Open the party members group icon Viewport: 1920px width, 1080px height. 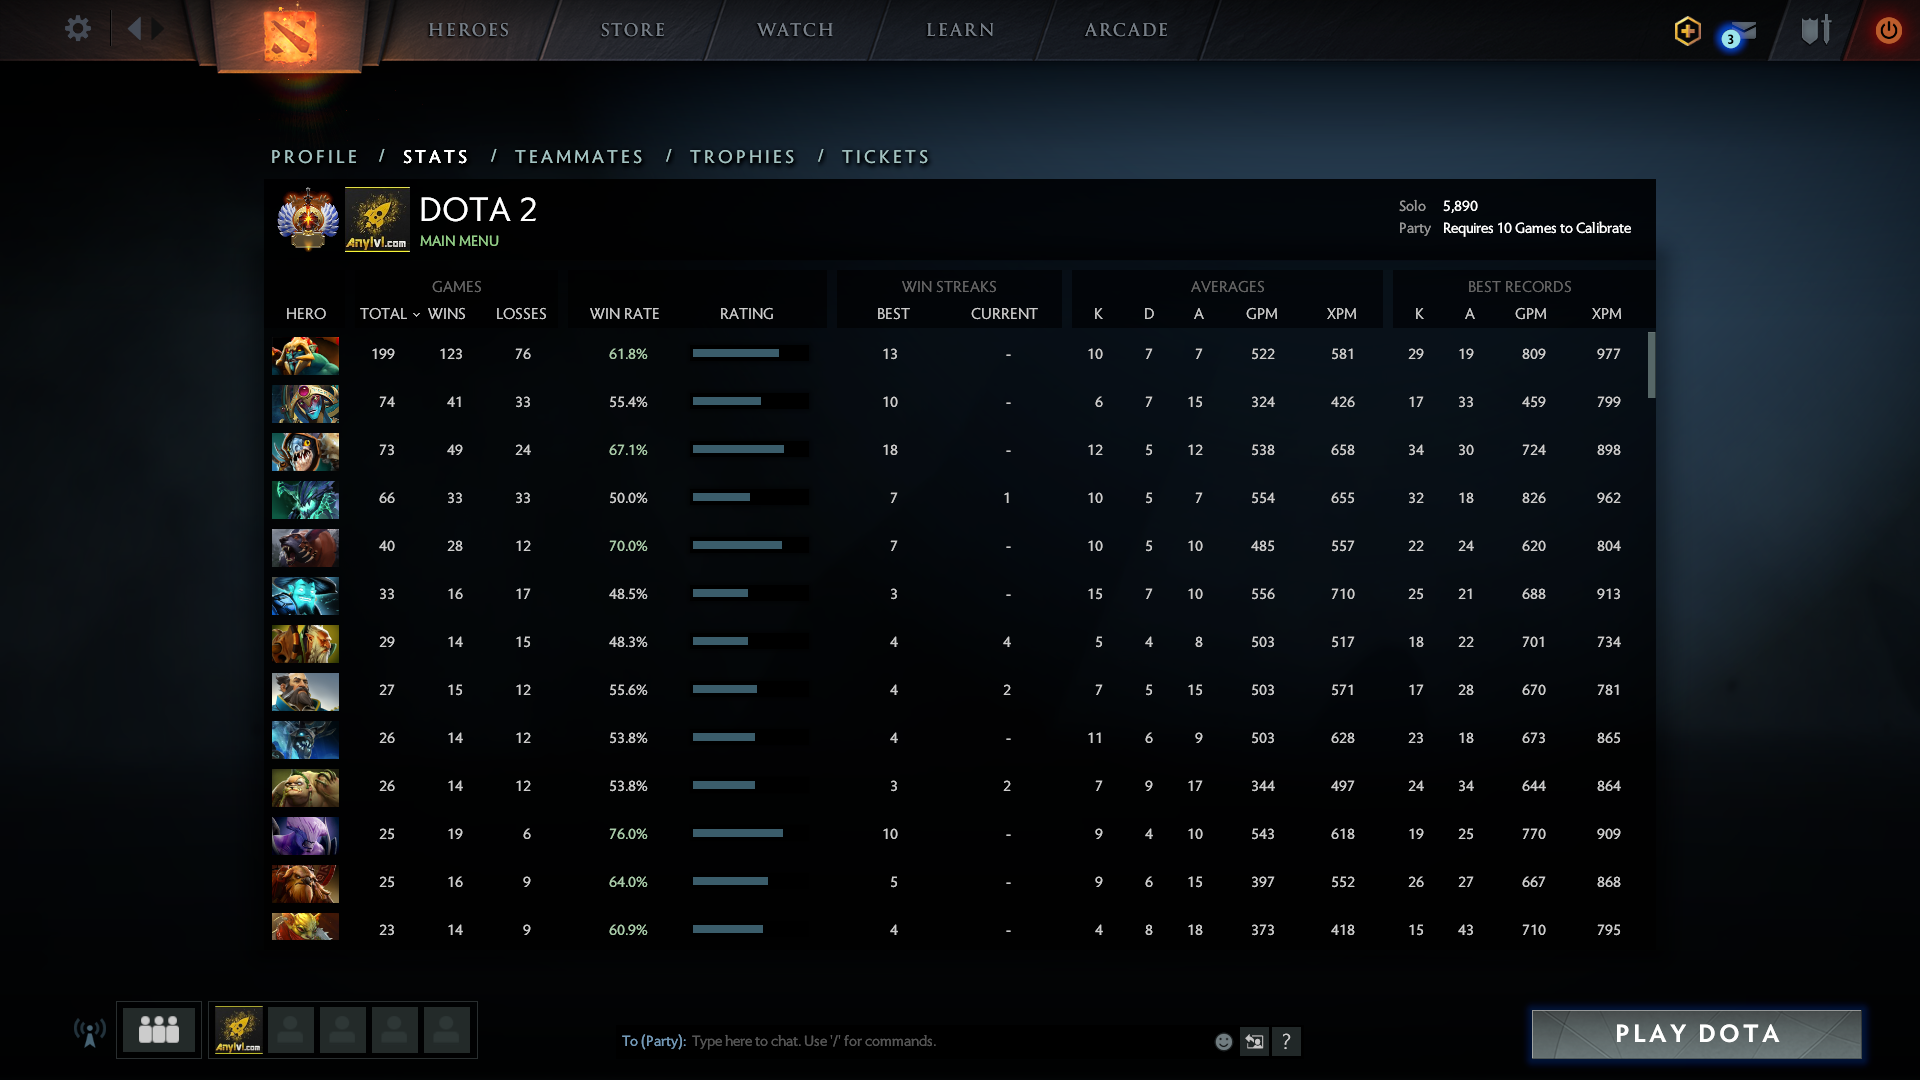point(159,1029)
